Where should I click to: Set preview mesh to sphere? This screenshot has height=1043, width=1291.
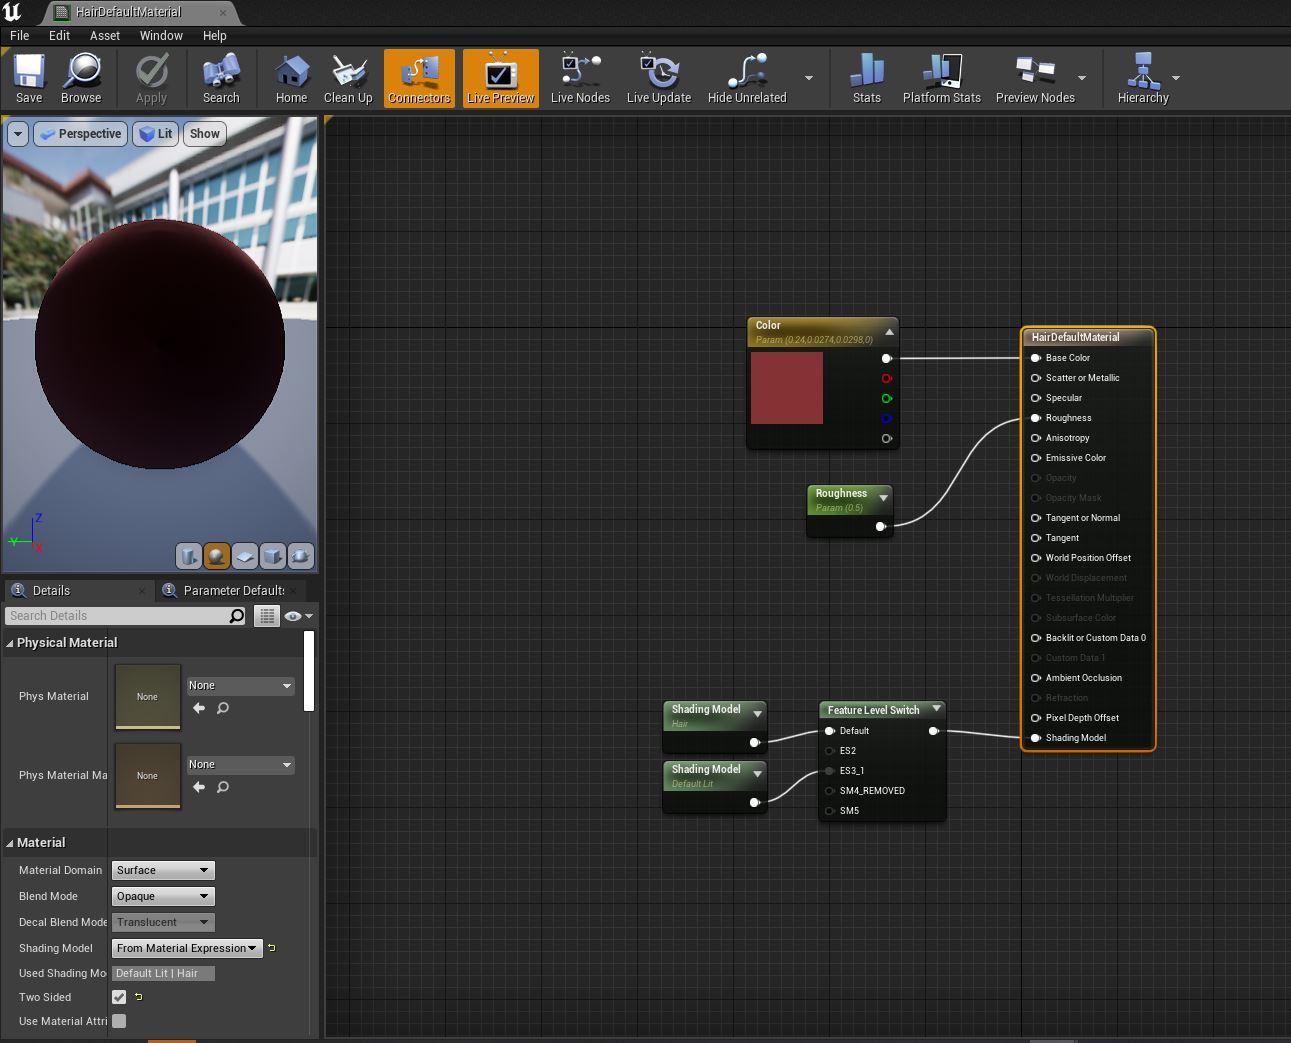pyautogui.click(x=217, y=556)
